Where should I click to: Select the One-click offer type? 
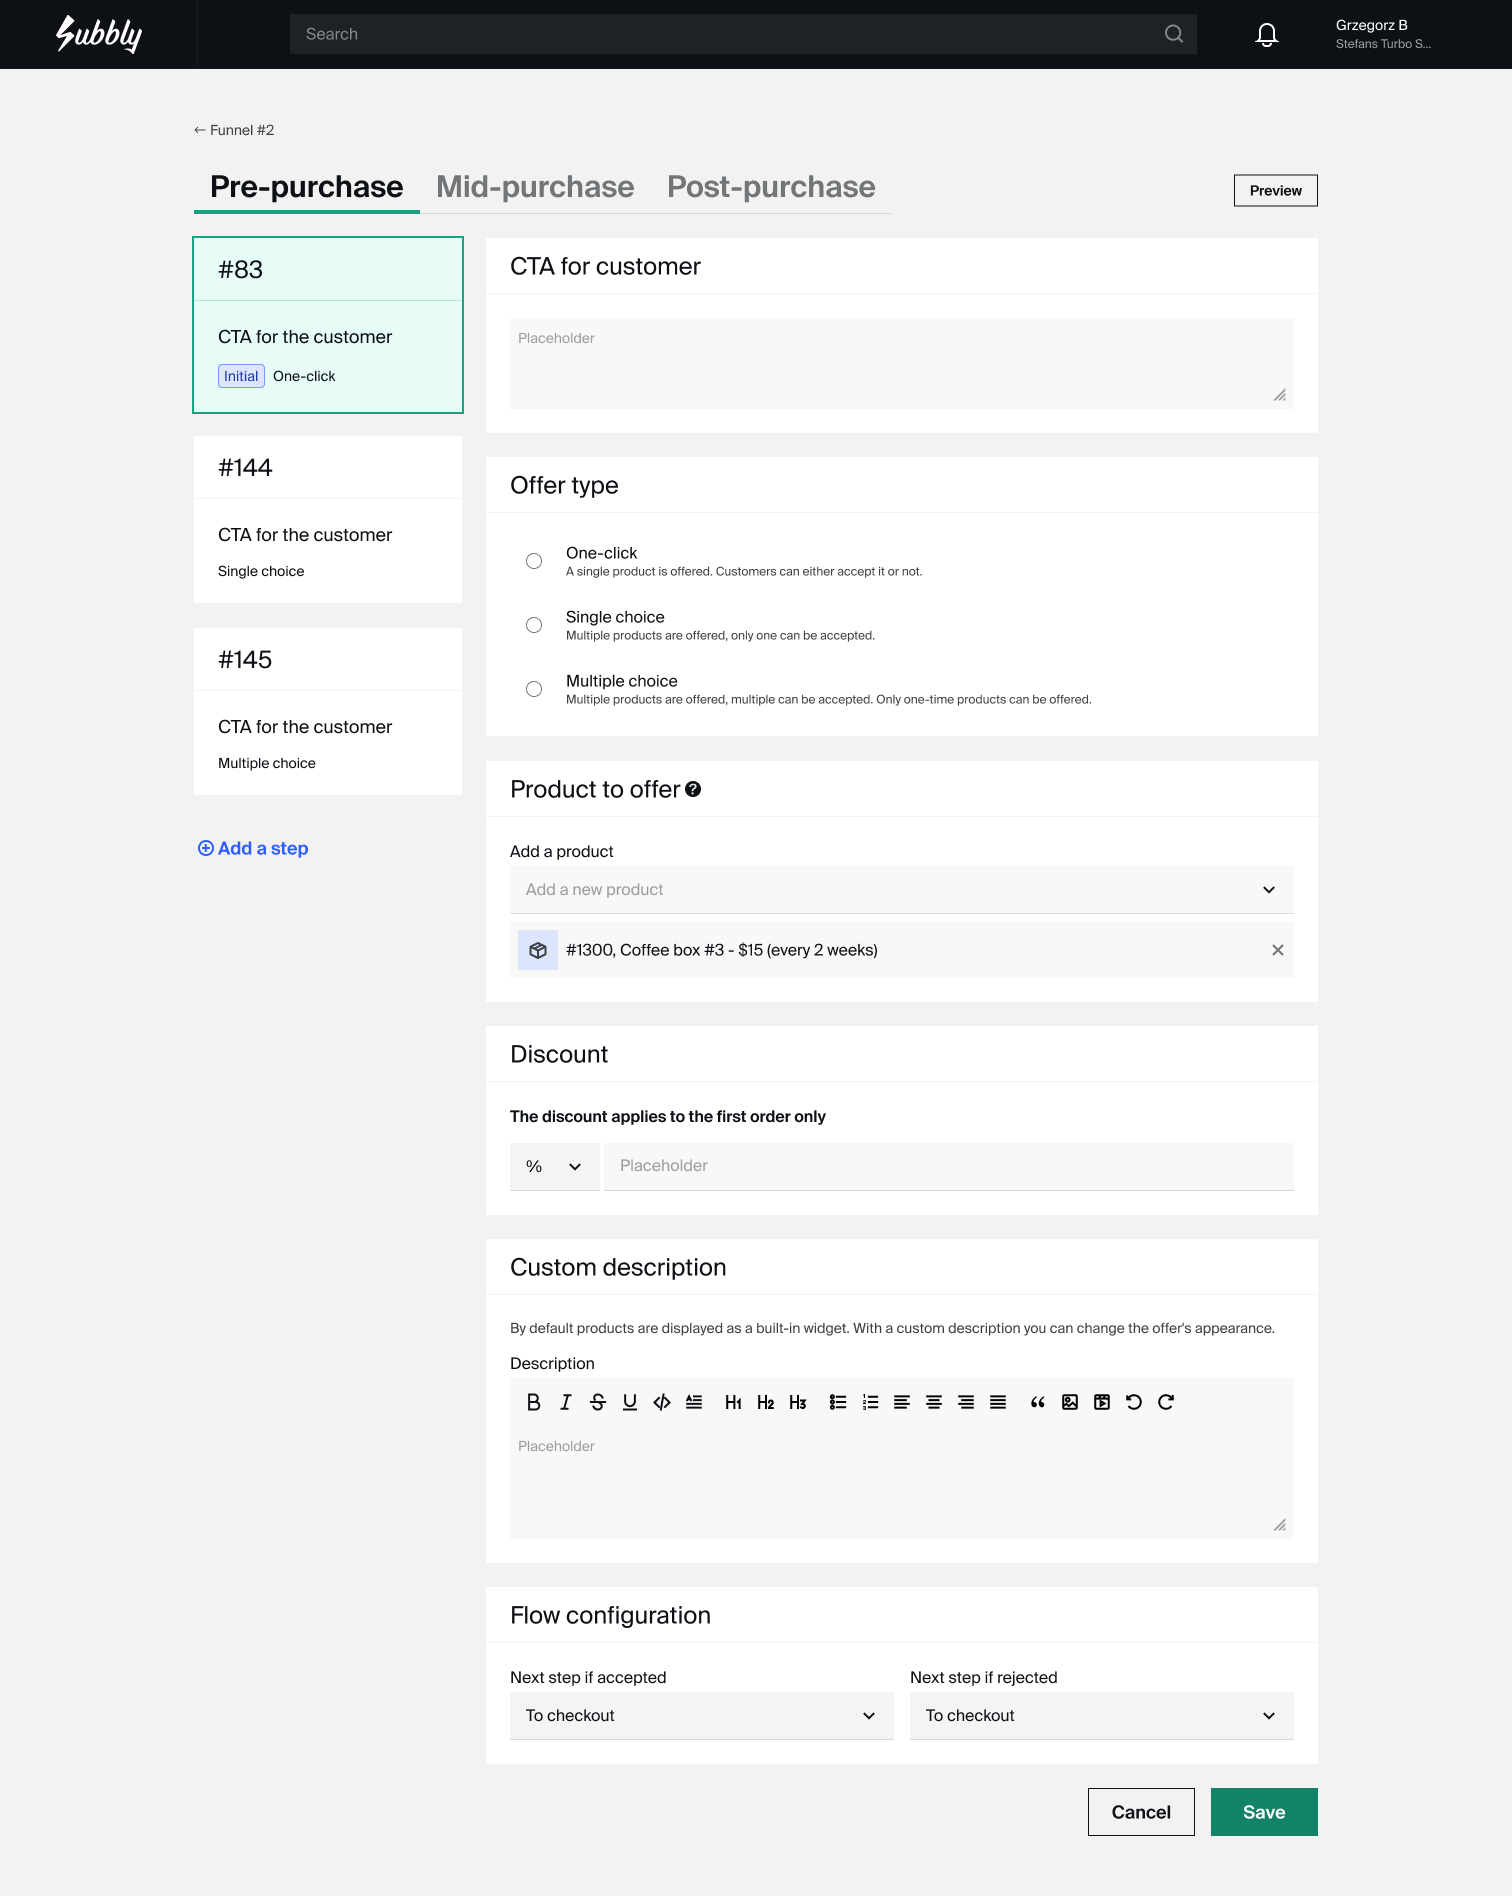(x=534, y=561)
